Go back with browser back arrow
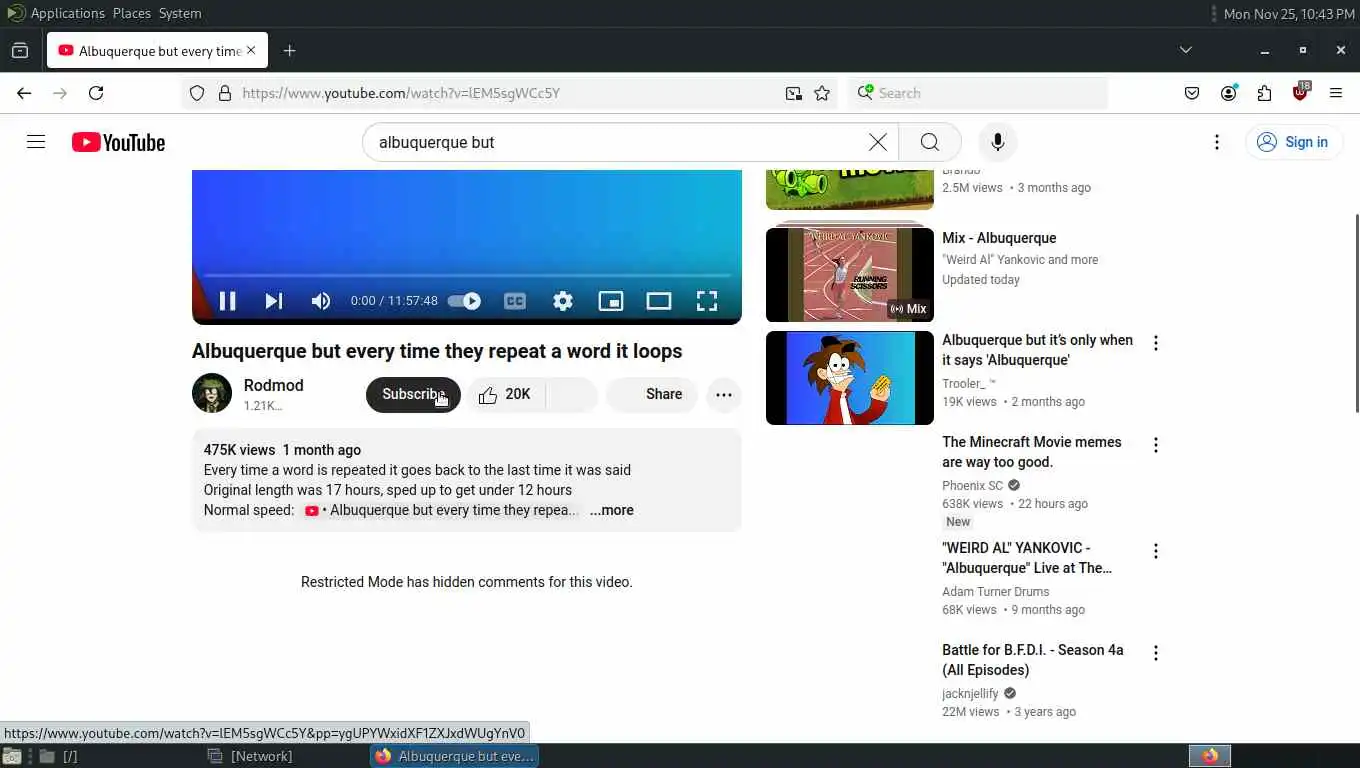Viewport: 1360px width, 768px height. (24, 93)
